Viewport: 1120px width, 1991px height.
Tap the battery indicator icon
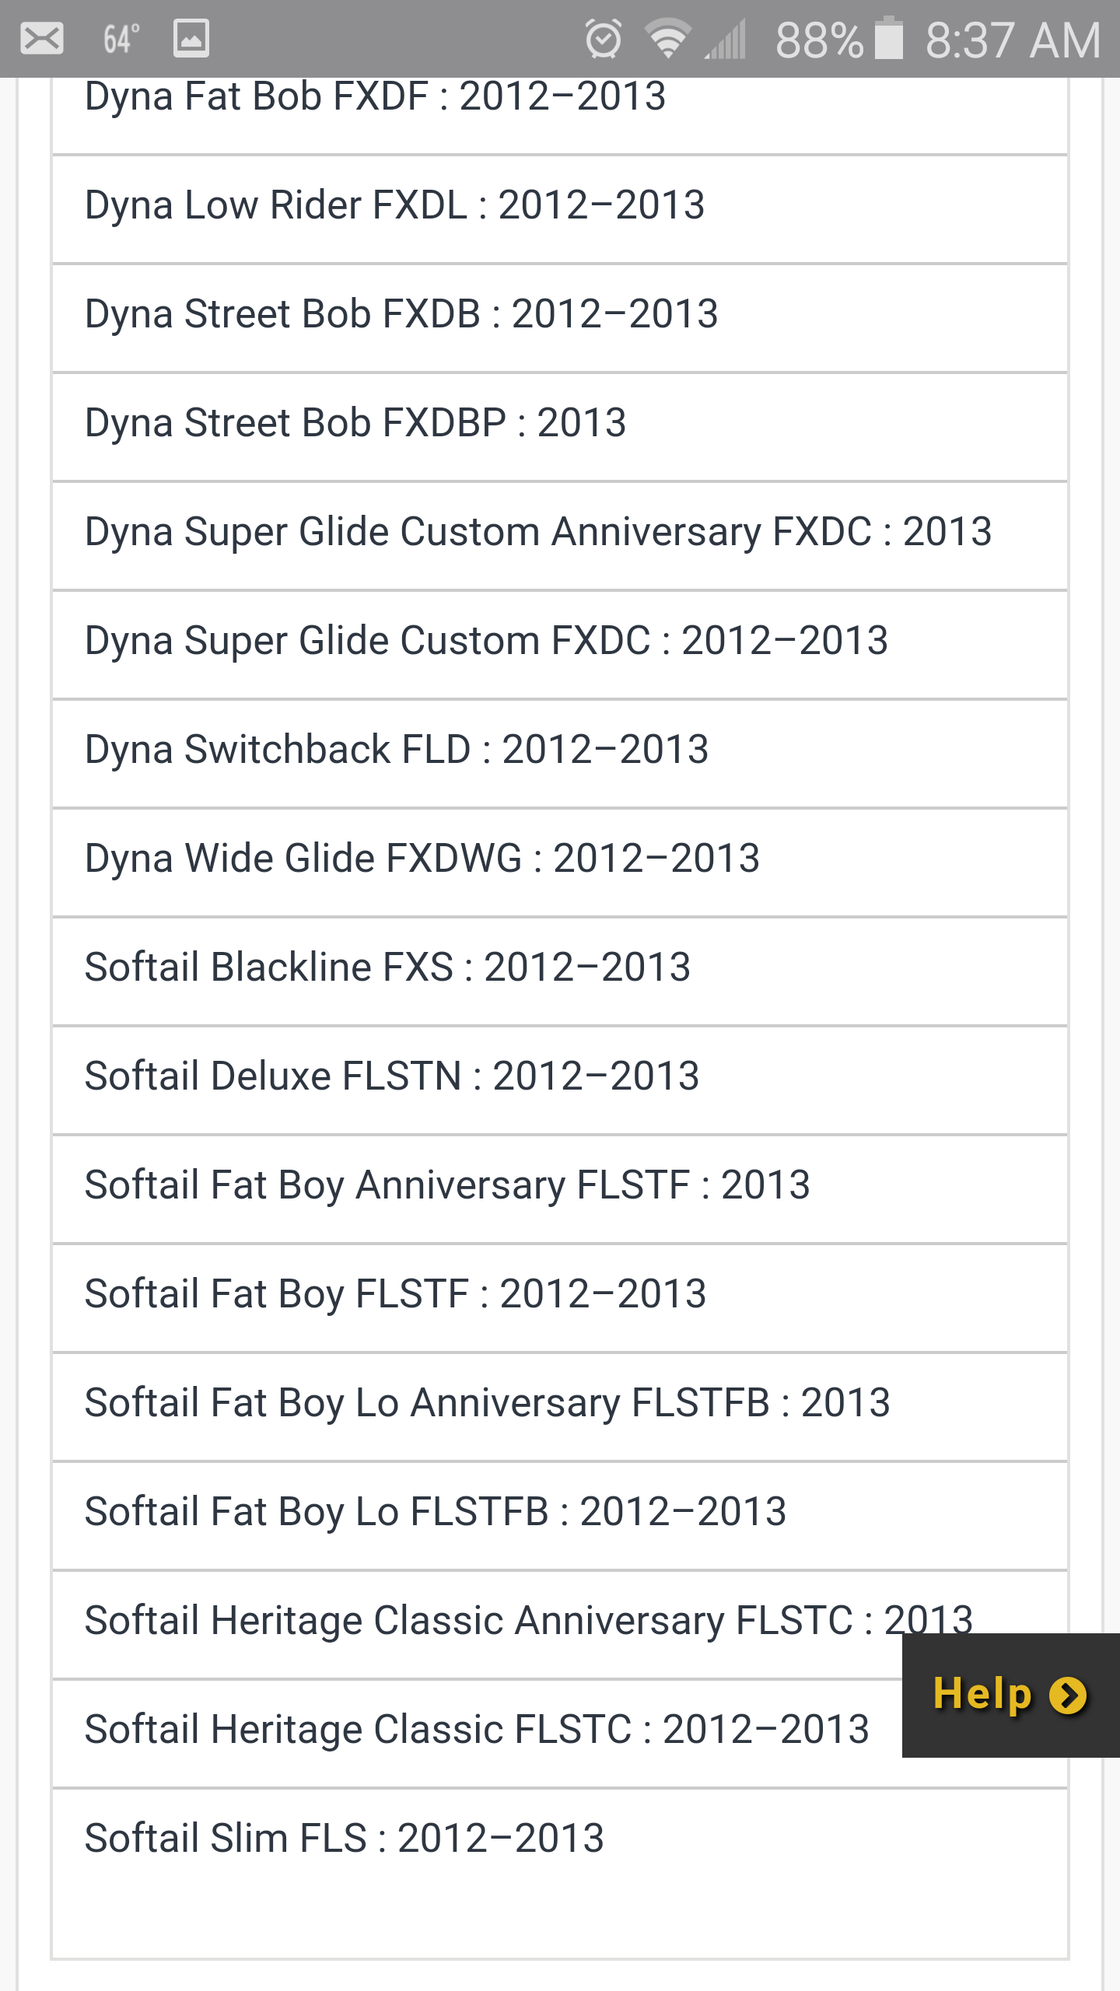[888, 39]
